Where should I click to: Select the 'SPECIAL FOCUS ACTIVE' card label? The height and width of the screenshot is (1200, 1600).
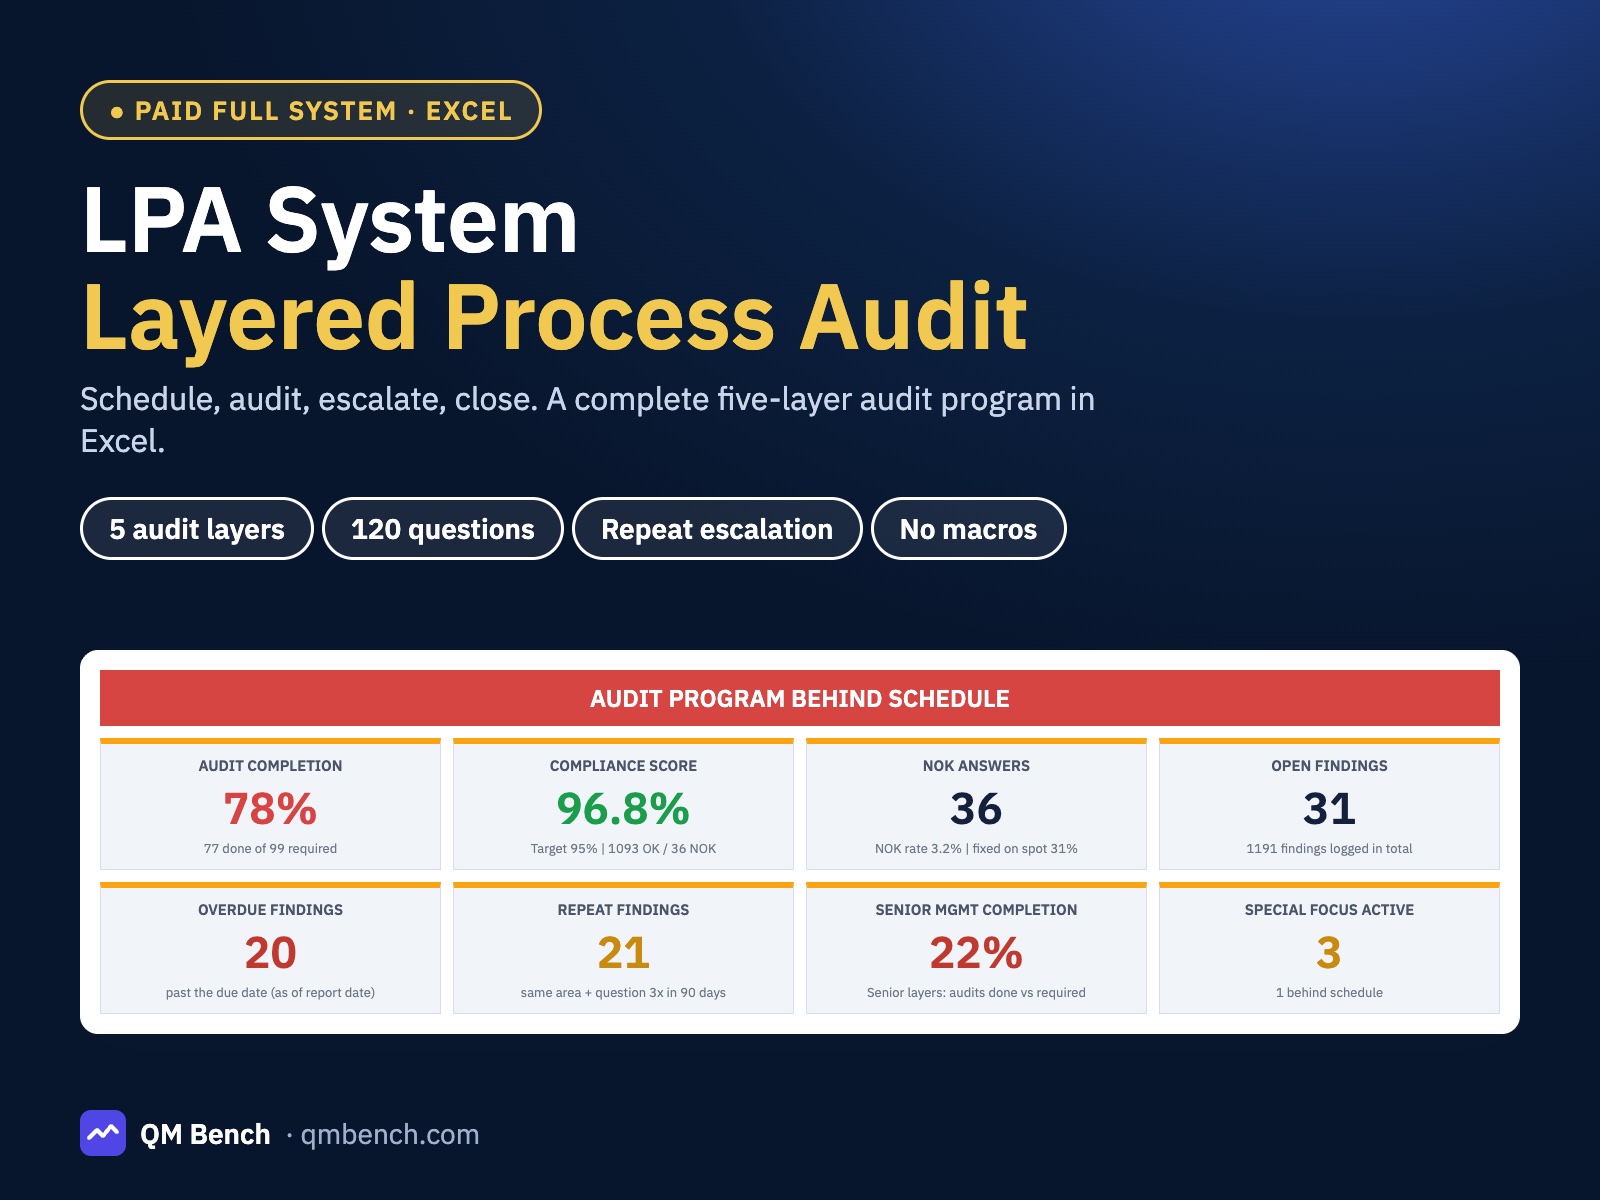[x=1329, y=910]
